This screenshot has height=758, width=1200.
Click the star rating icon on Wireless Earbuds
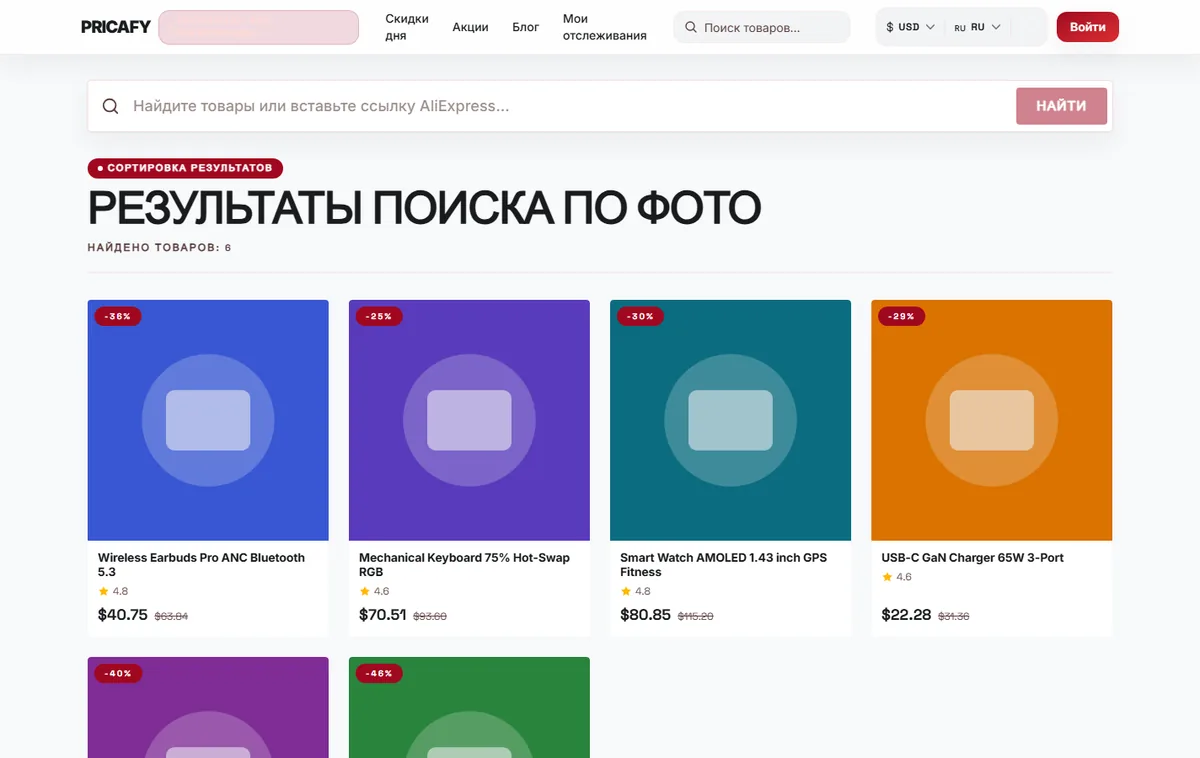[103, 591]
